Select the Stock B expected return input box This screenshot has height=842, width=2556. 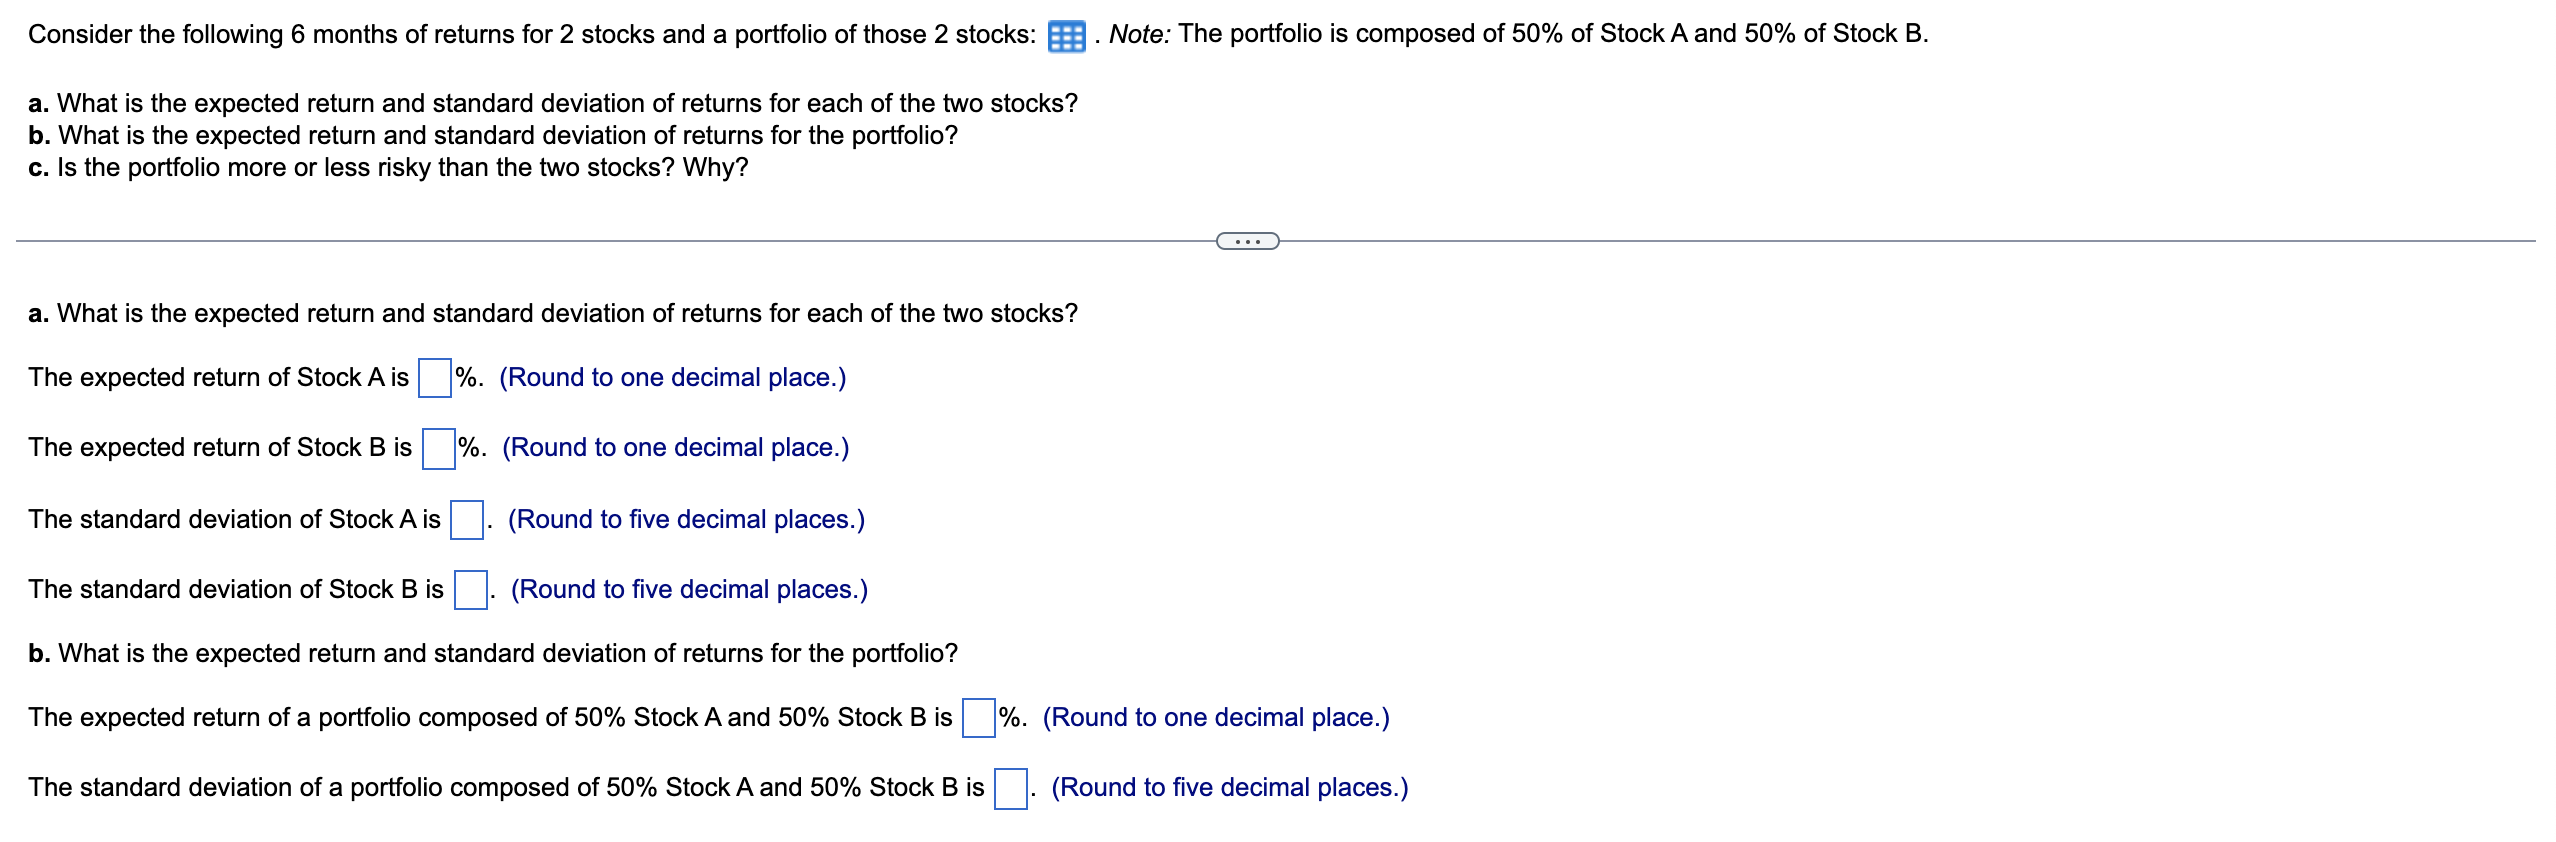coord(438,448)
